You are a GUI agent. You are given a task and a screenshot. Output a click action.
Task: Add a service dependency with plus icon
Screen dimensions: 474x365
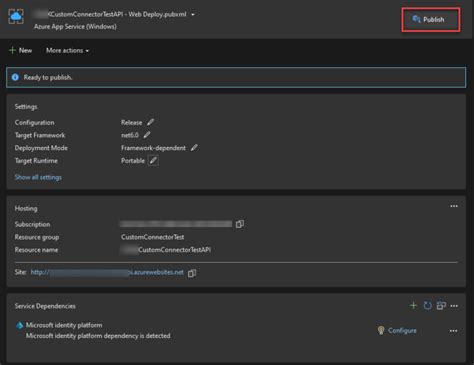pyautogui.click(x=413, y=305)
